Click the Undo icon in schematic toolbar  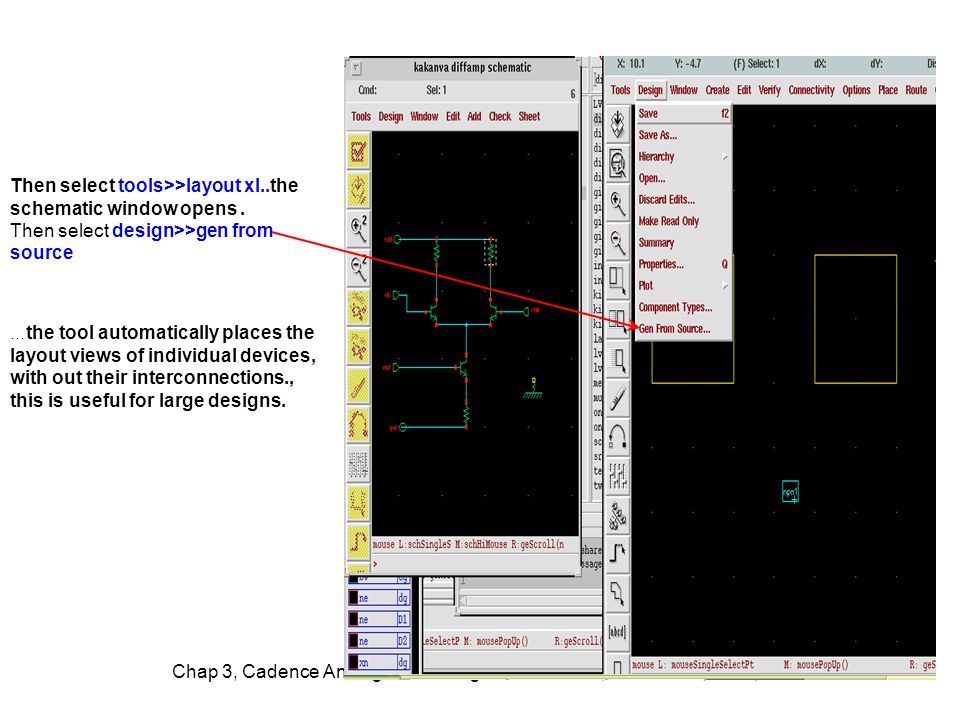pos(359,424)
